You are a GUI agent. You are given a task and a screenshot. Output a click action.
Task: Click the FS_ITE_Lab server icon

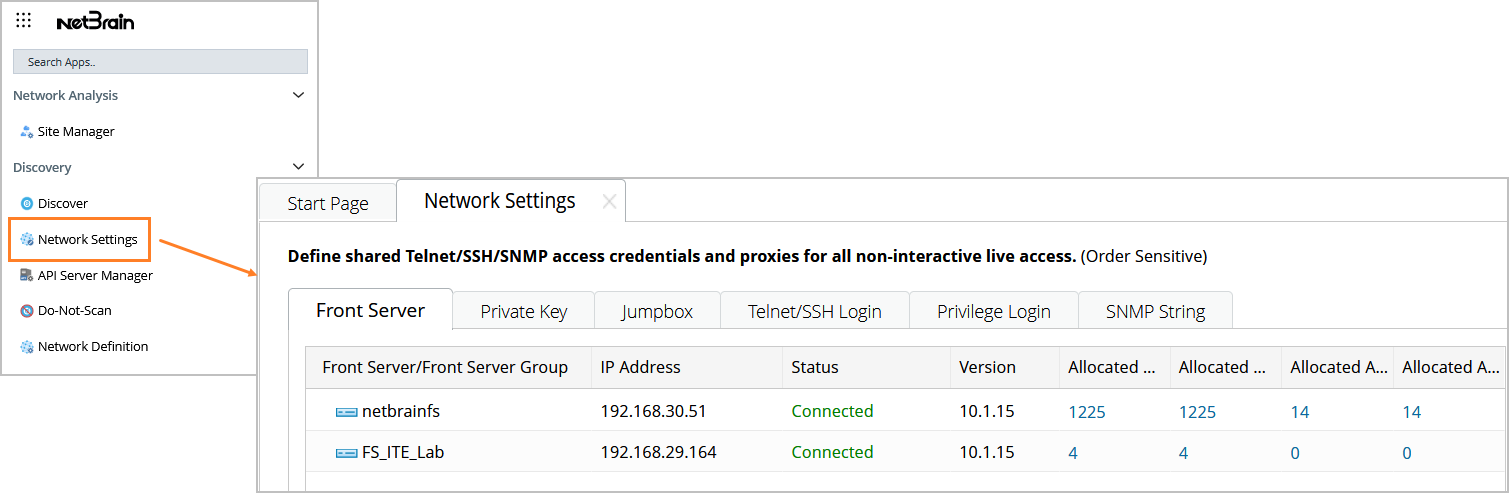click(346, 453)
